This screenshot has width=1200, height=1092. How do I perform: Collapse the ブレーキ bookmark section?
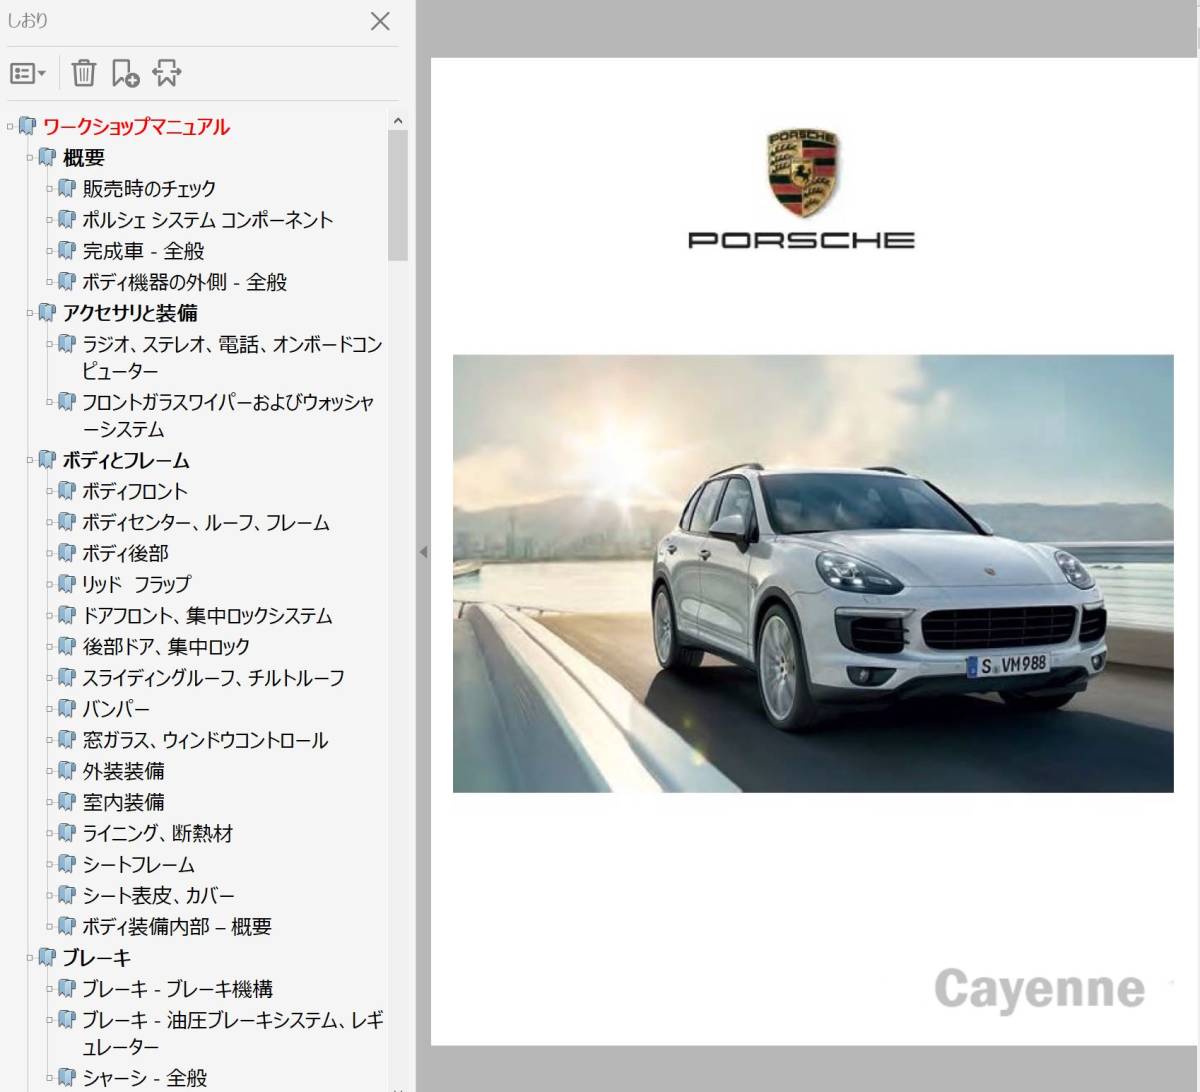pyautogui.click(x=30, y=957)
